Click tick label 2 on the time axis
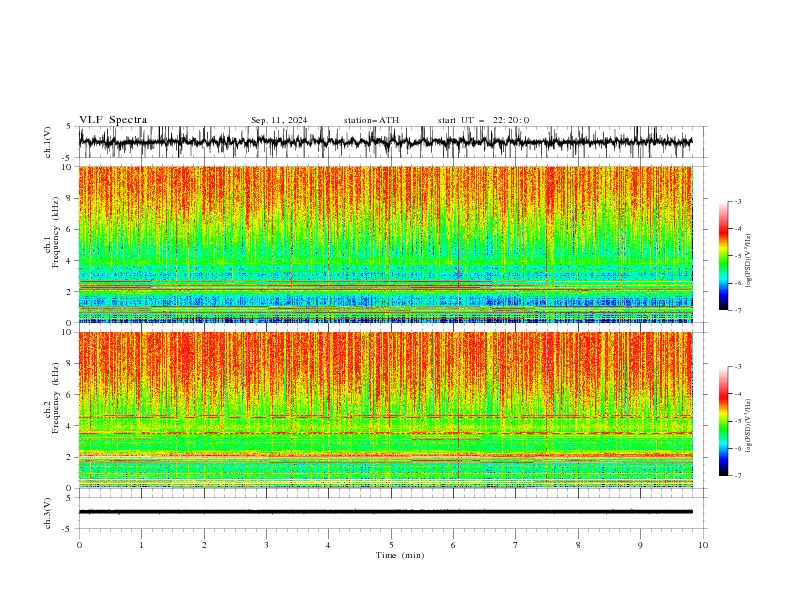Viewport: 792px width, 612px height. [x=204, y=545]
